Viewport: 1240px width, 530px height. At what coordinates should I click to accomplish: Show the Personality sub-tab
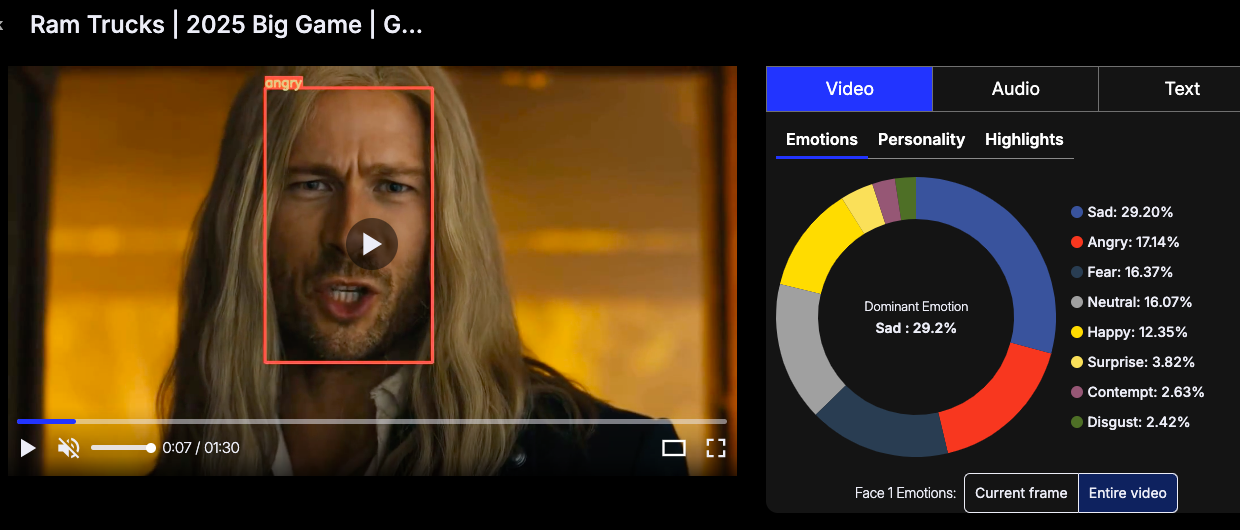921,140
